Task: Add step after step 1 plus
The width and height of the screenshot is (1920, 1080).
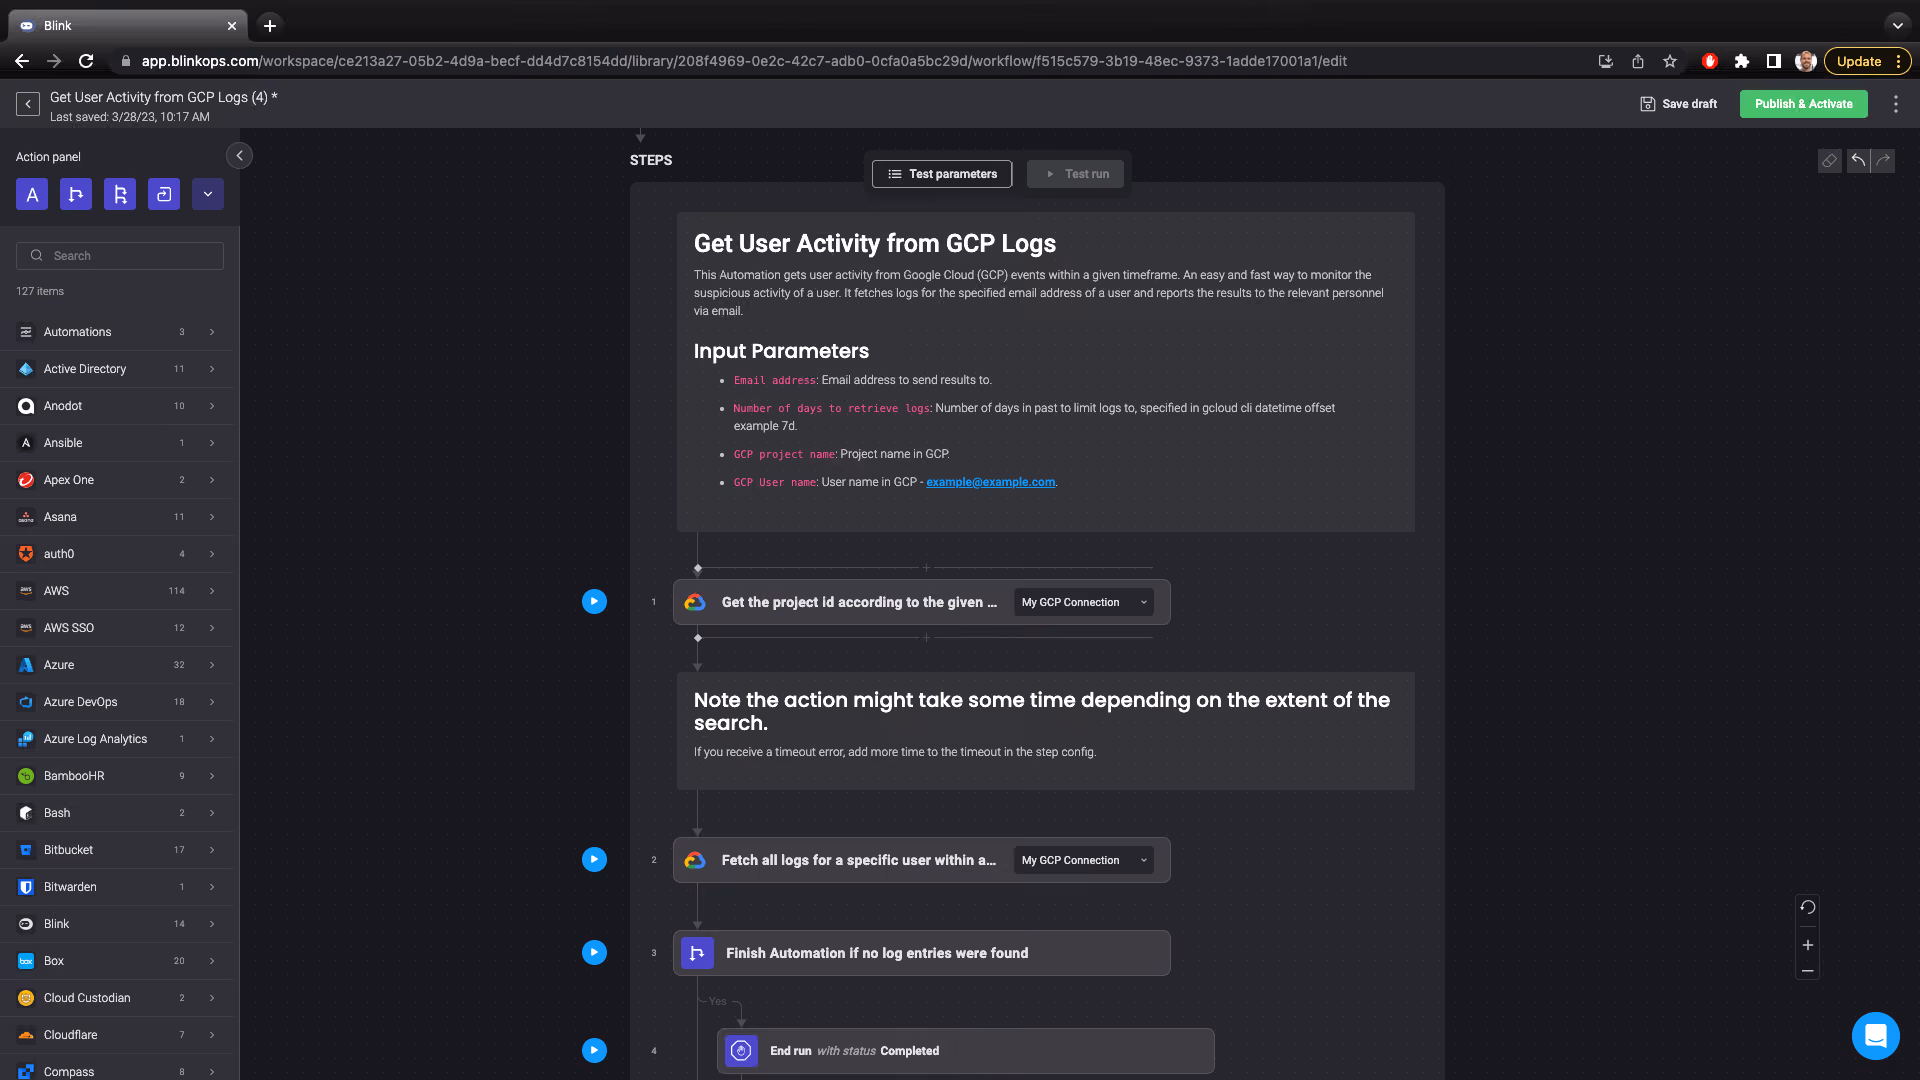Action: [926, 637]
